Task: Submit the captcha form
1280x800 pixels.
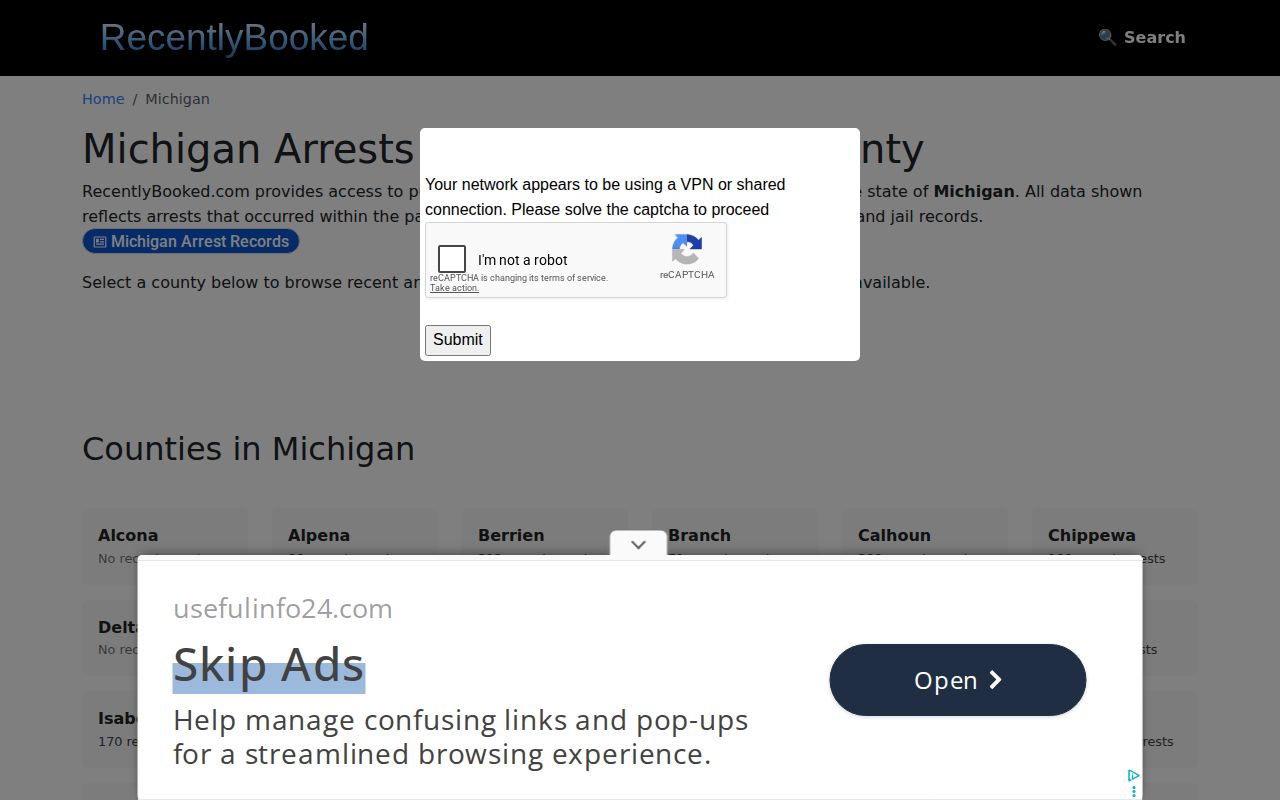Action: 458,340
